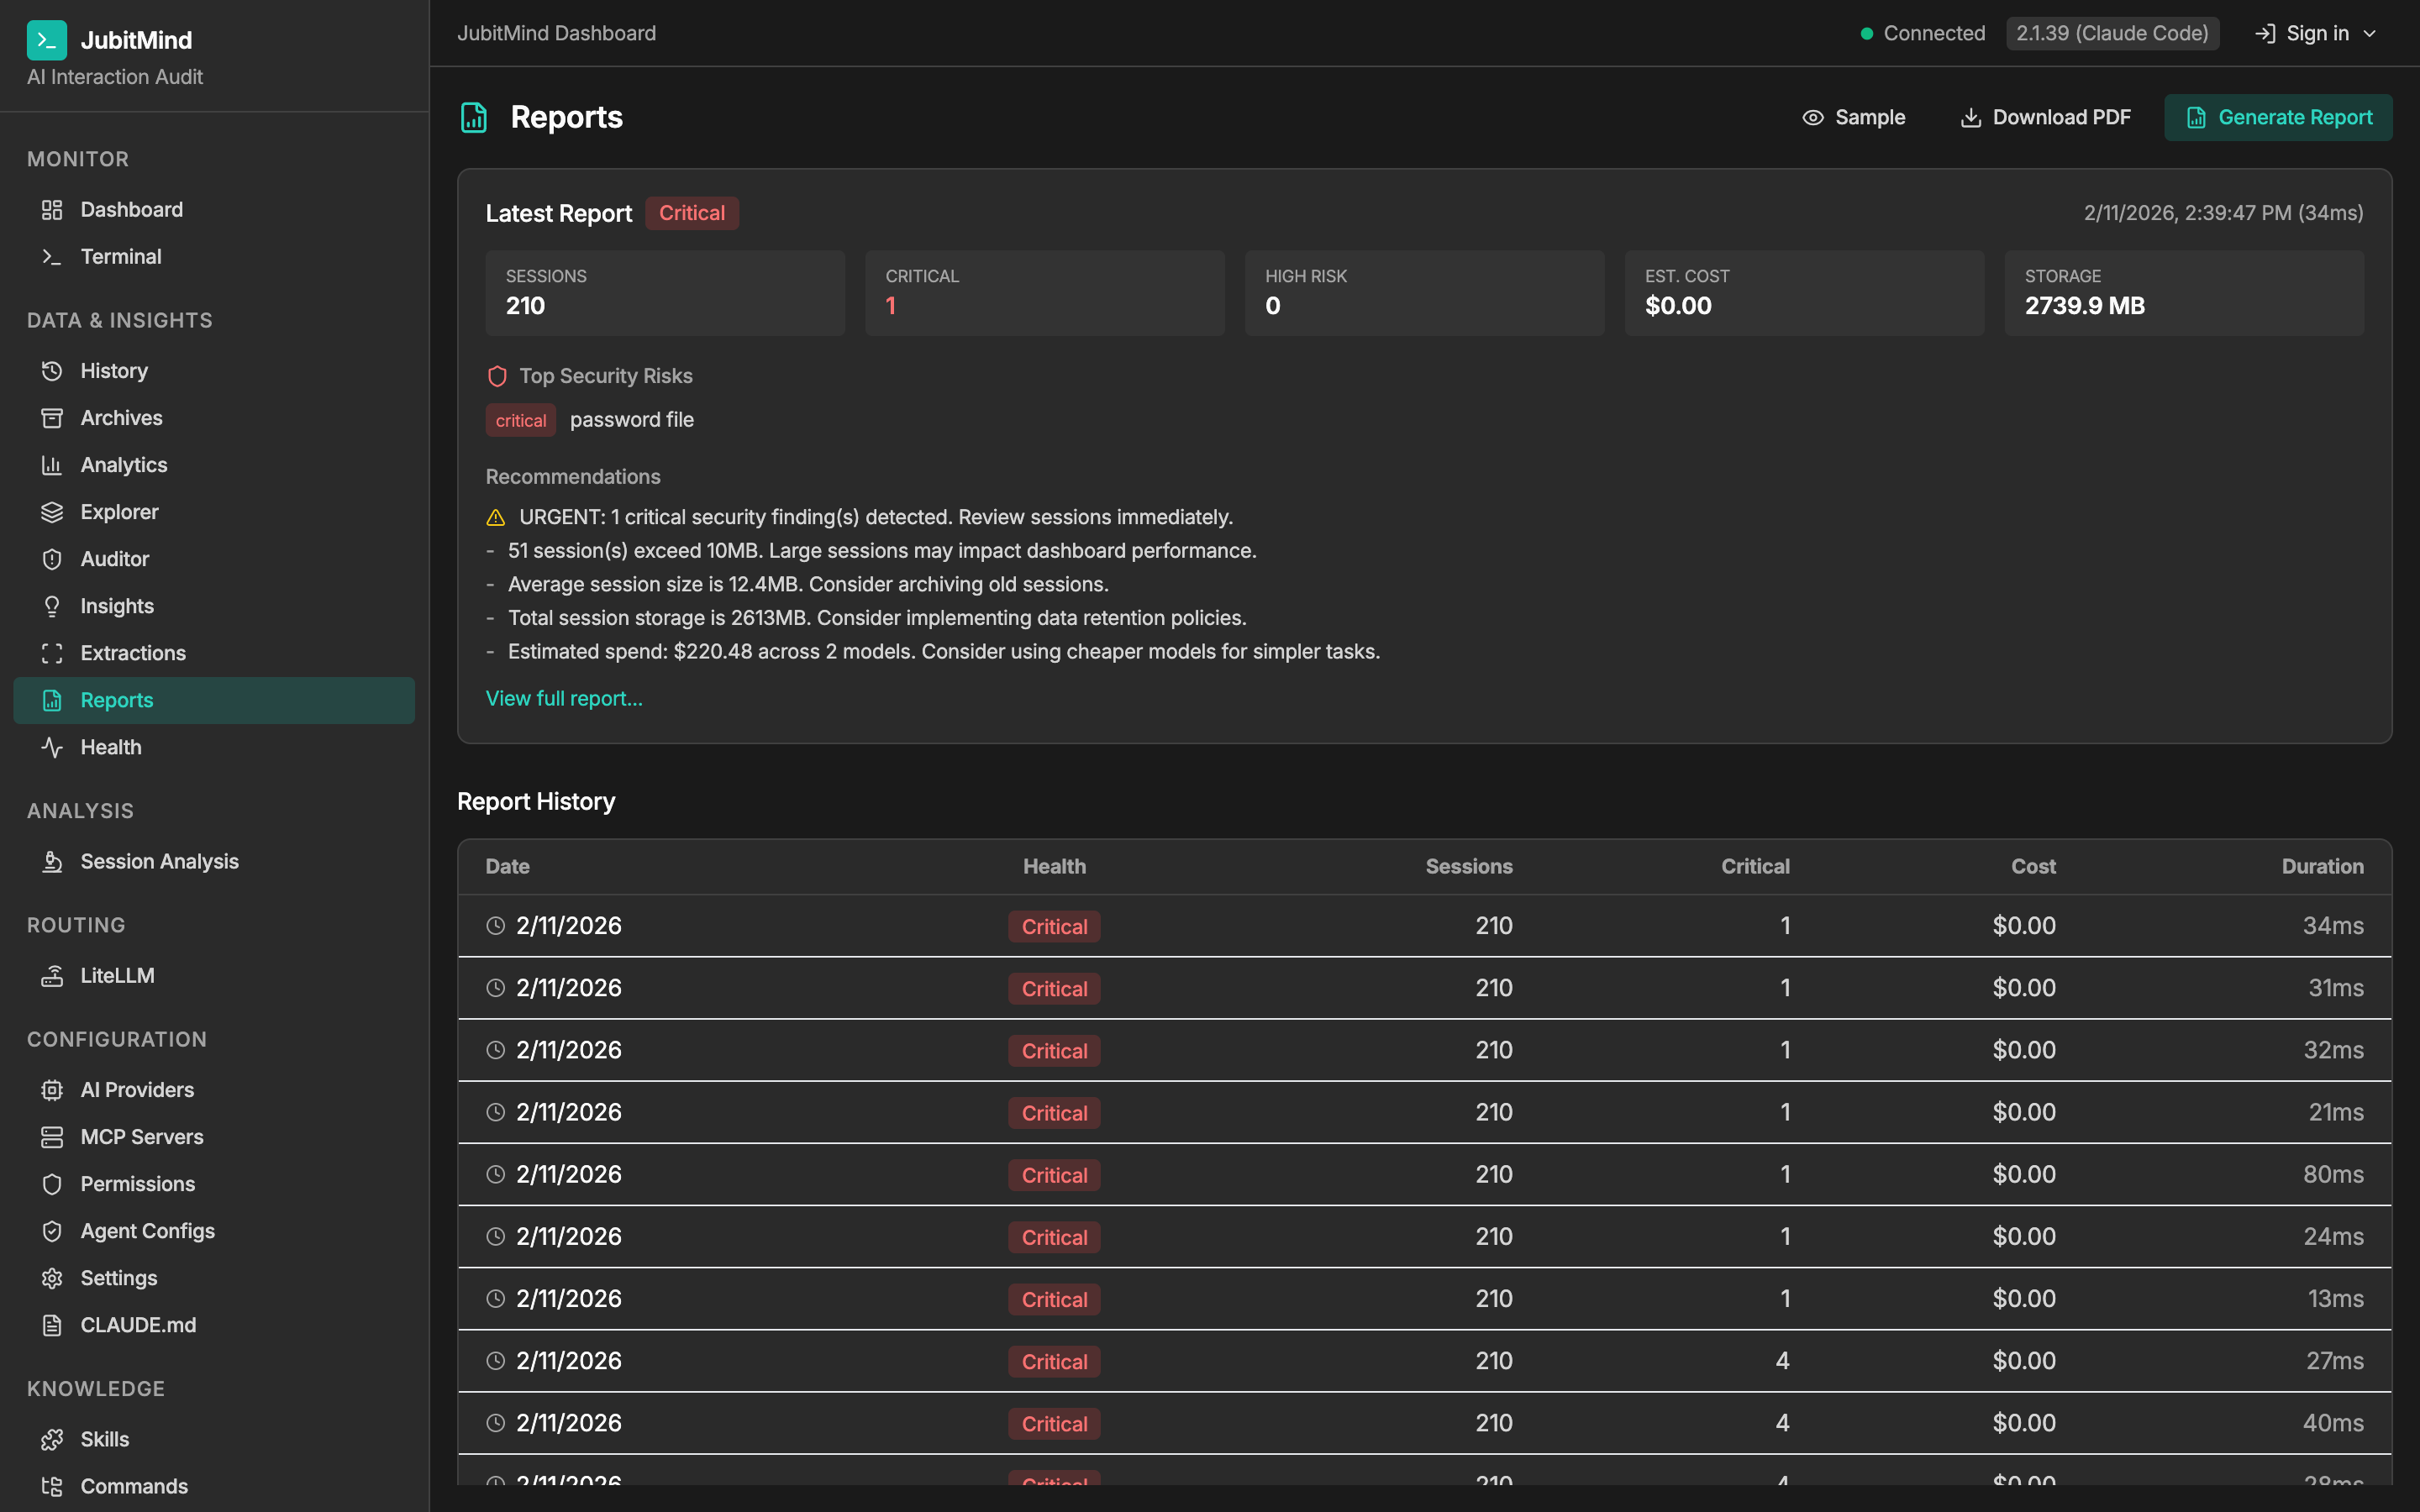Image resolution: width=2420 pixels, height=1512 pixels.
Task: Open the Terminal via its sidebar icon
Action: point(53,256)
